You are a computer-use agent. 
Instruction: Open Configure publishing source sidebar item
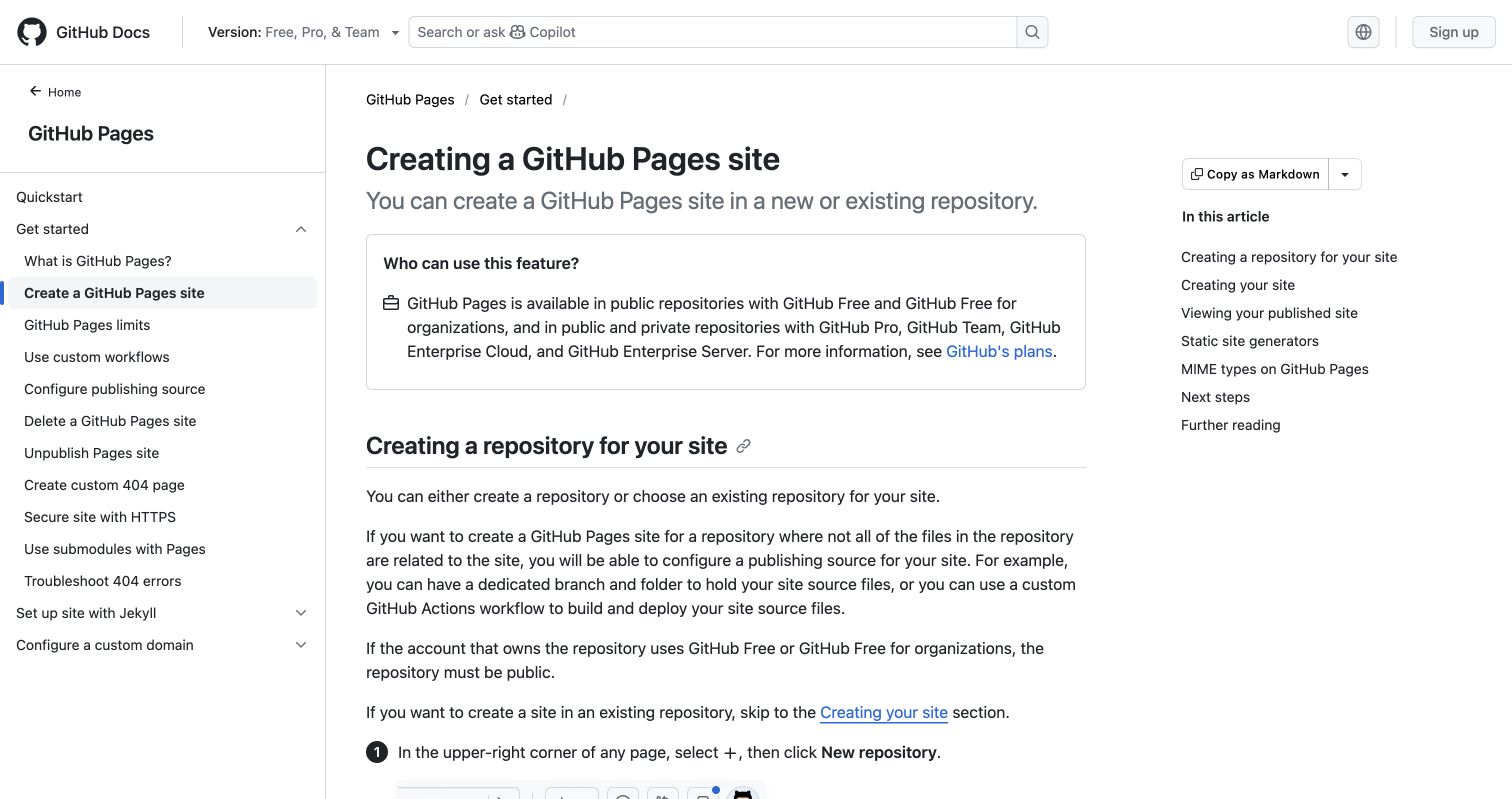point(114,389)
